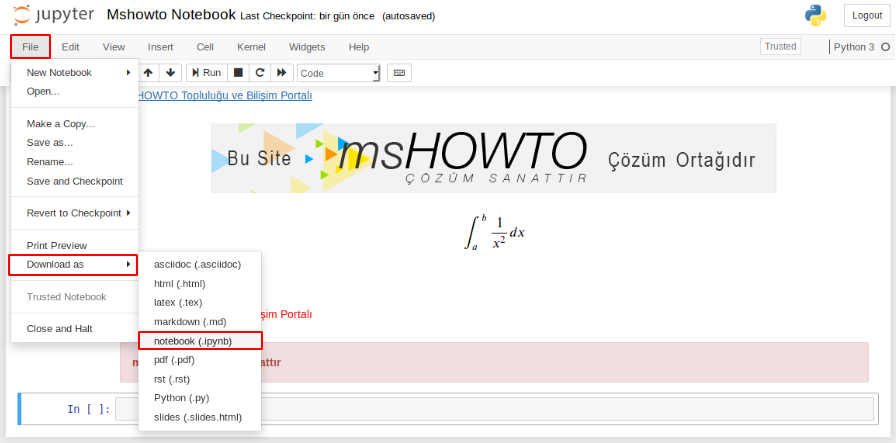Click the In [ ]: cell prompt

(x=89, y=409)
